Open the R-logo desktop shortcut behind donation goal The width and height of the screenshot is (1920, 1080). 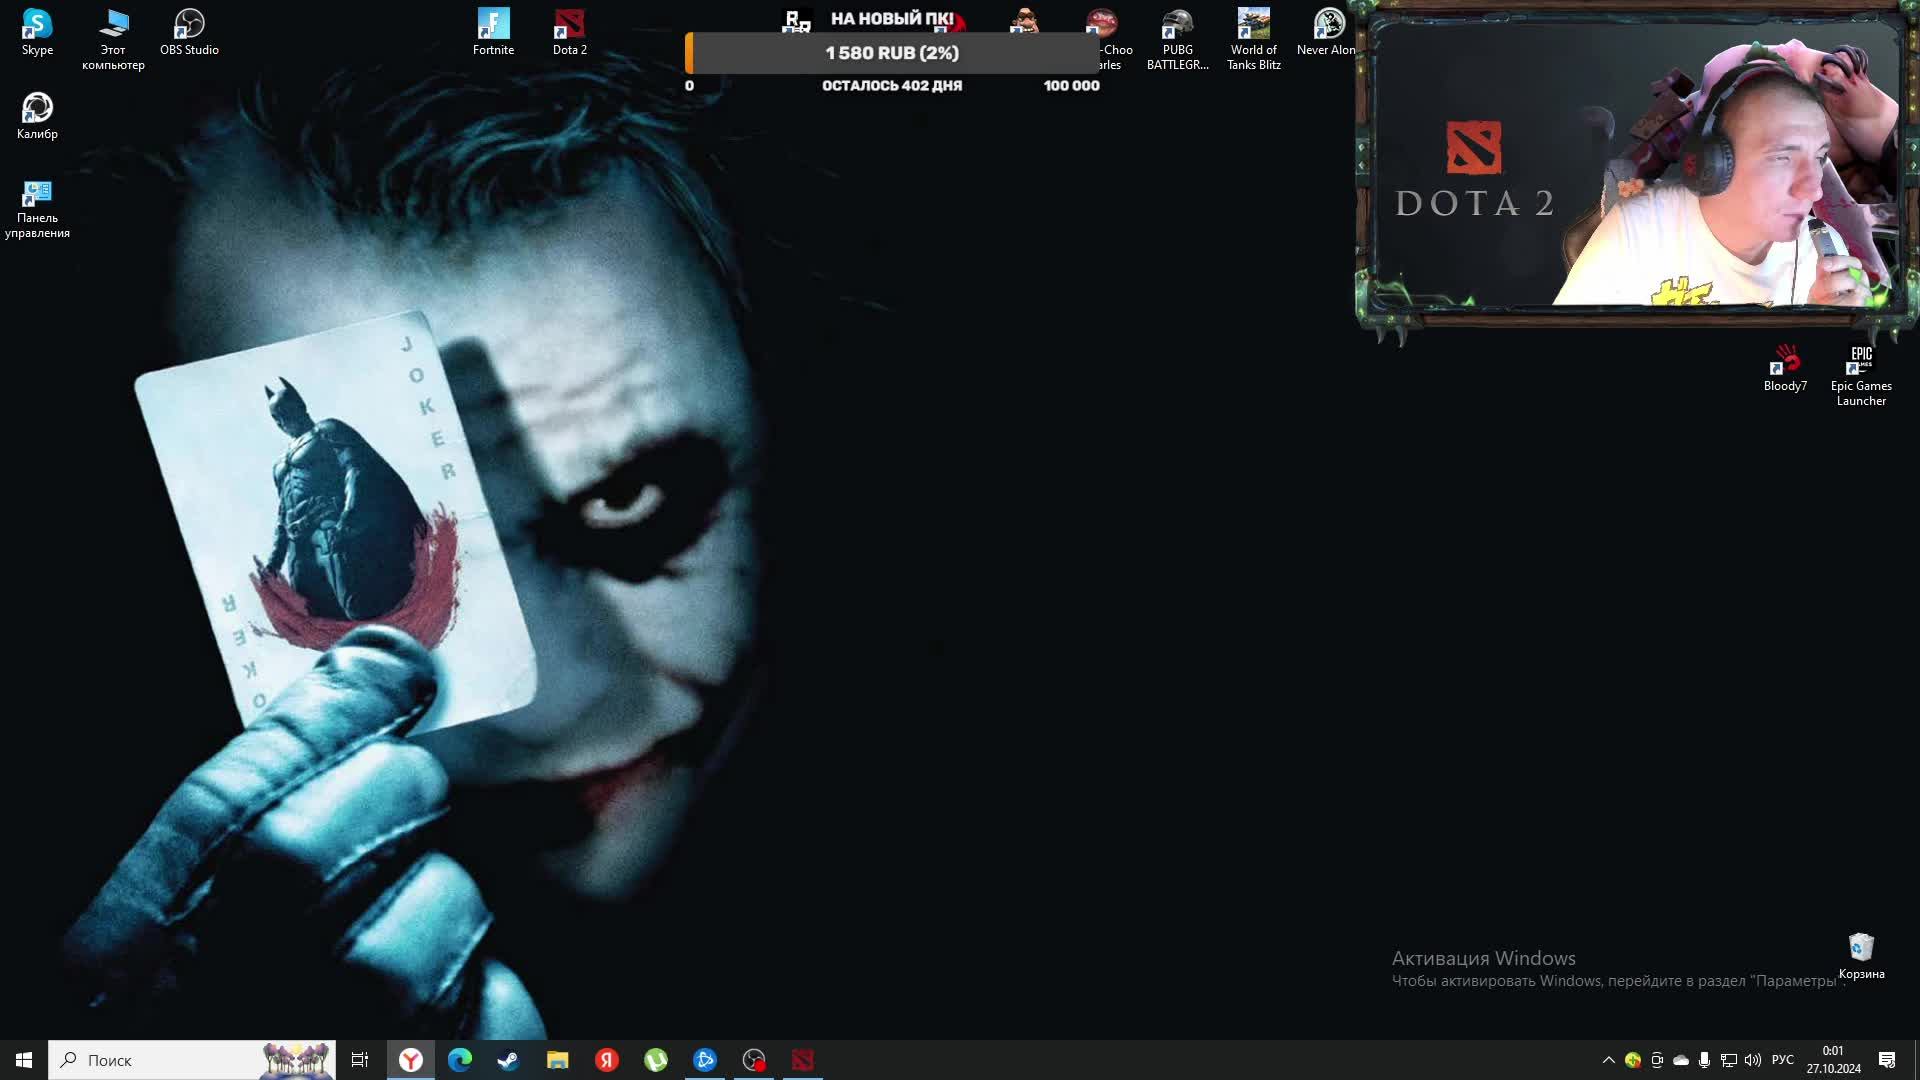click(796, 20)
